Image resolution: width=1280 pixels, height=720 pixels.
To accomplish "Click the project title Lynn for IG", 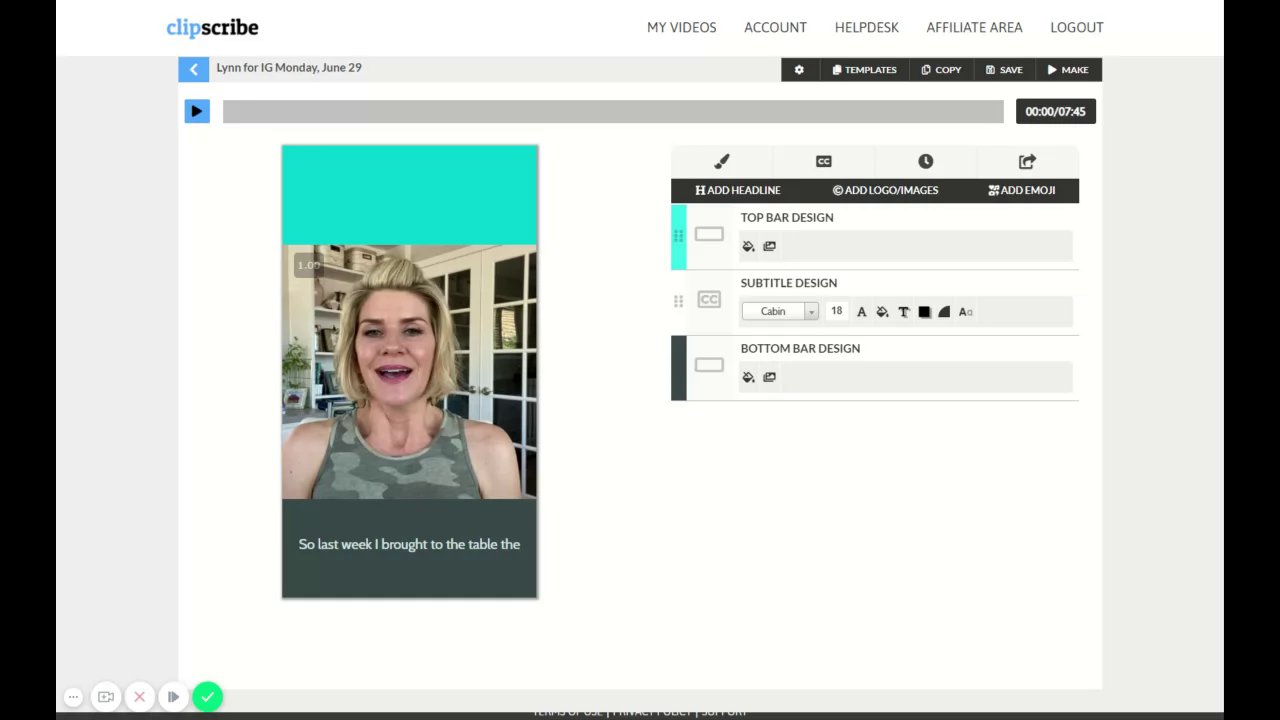I will [289, 68].
